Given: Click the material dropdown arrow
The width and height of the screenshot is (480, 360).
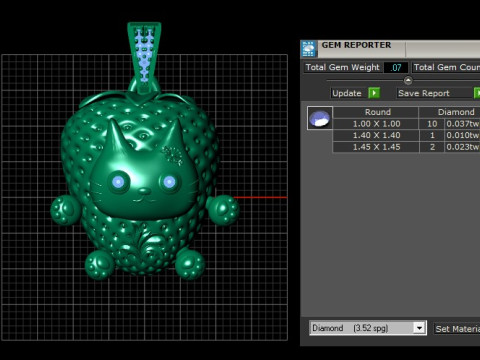Looking at the screenshot, I should click(419, 328).
